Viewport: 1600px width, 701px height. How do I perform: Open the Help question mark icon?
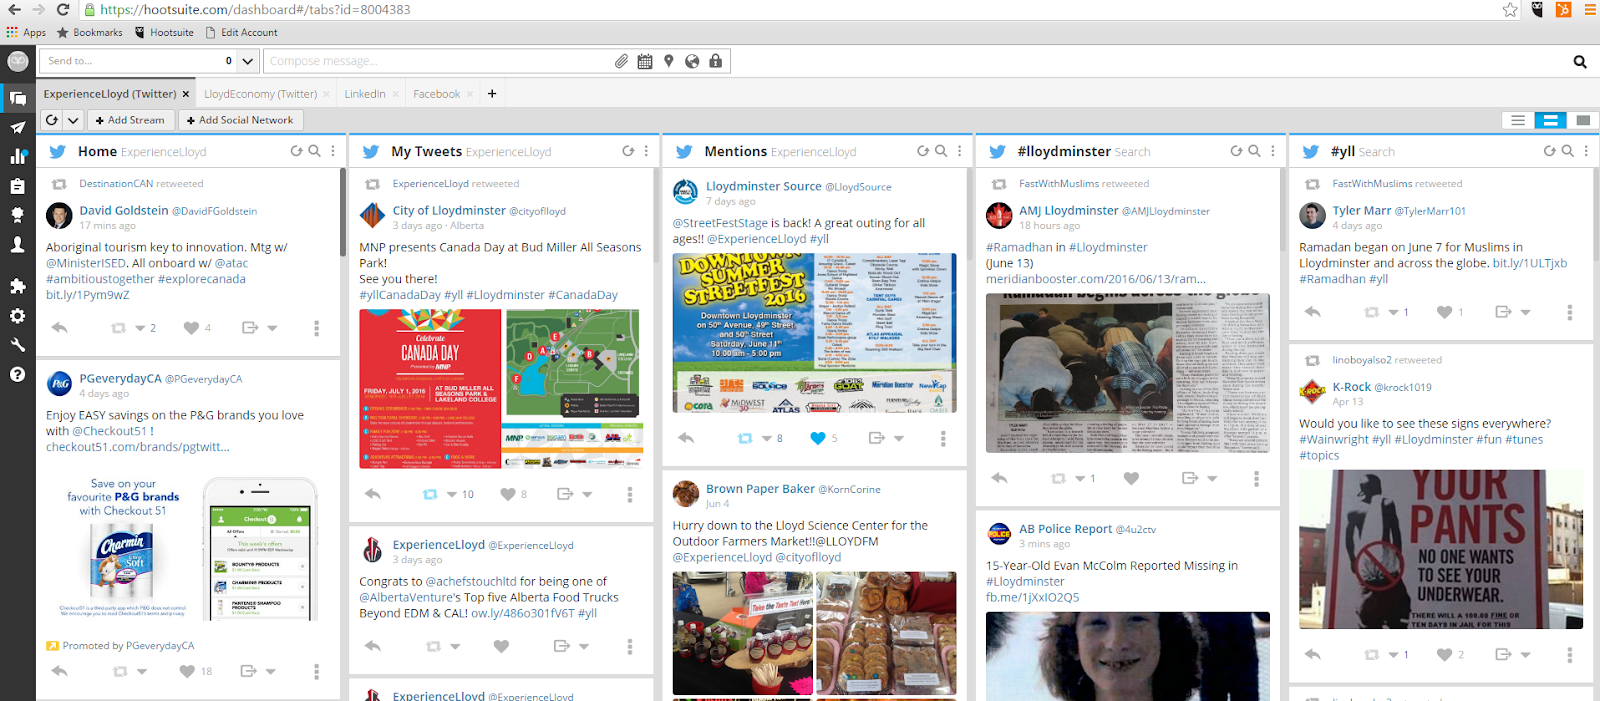[x=17, y=374]
